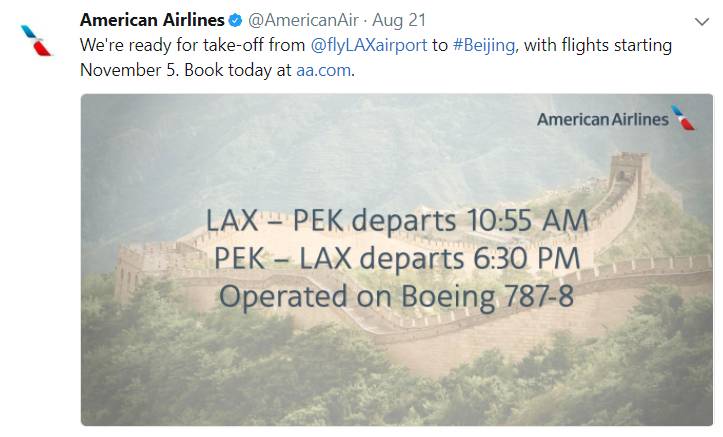Open the tweet options chevron menu
Viewport: 723px width, 437px height.
pos(699,21)
